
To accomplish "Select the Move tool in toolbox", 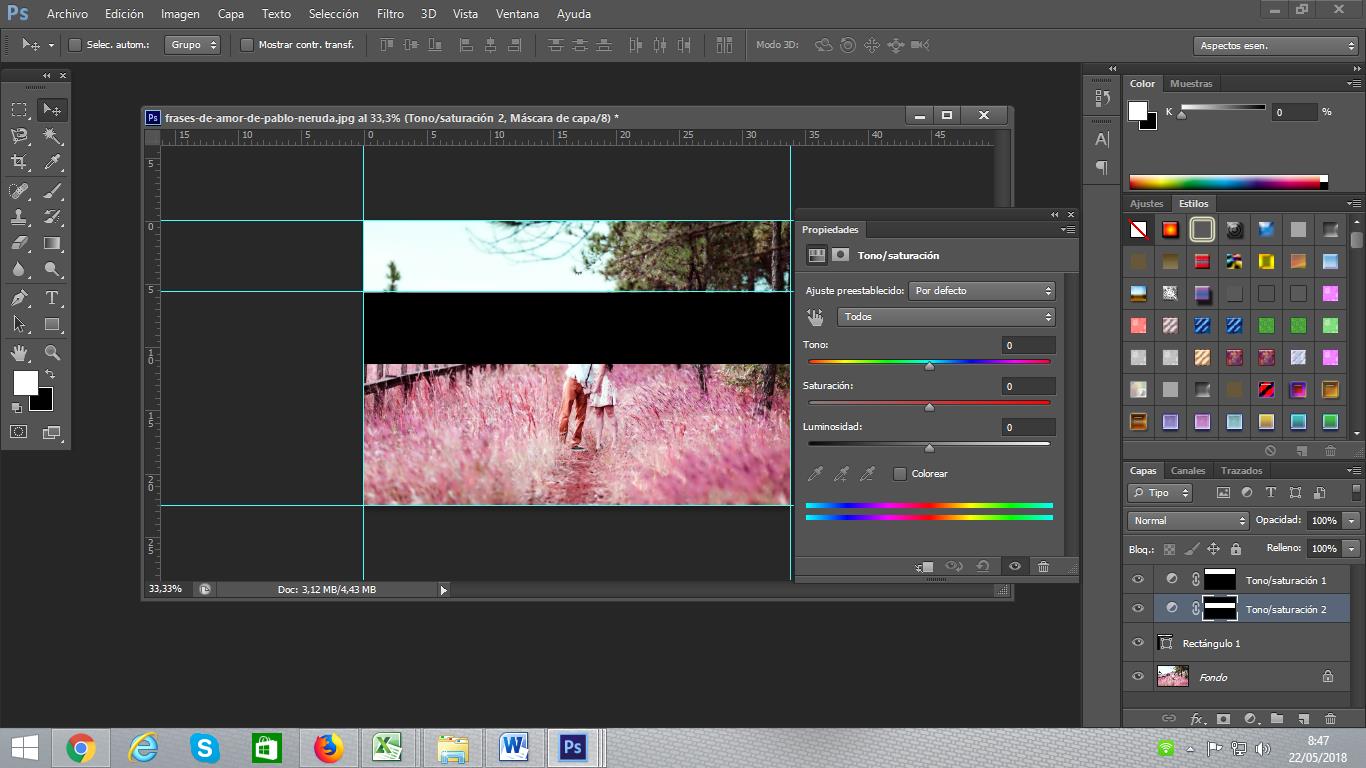I will (52, 109).
